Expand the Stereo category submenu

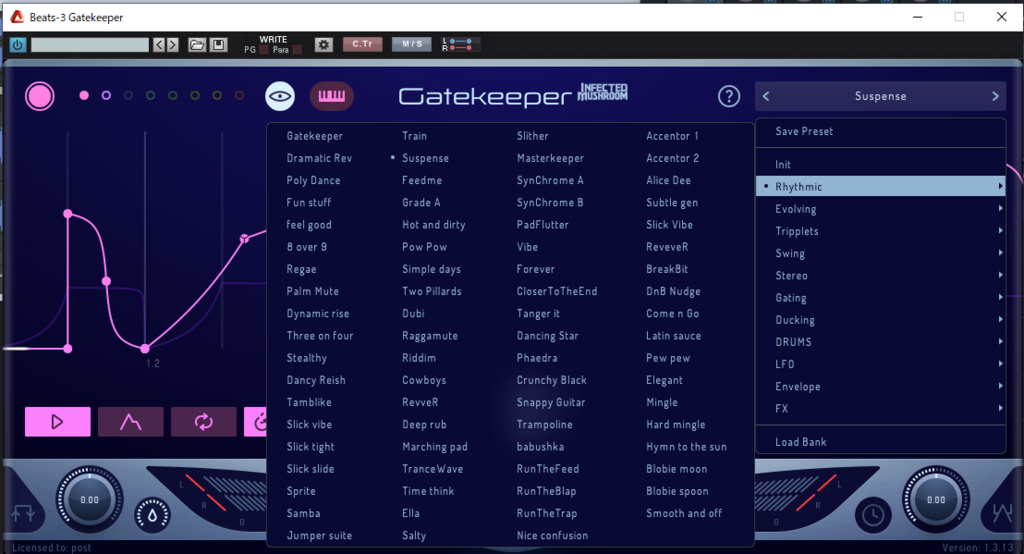point(880,276)
